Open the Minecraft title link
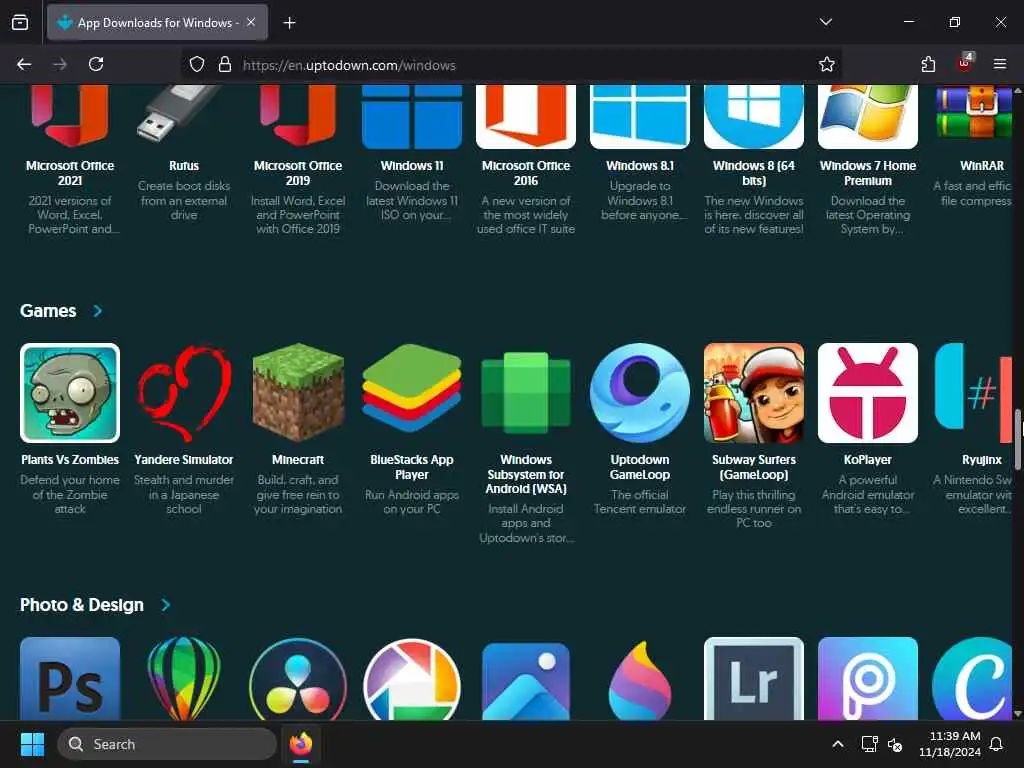1024x768 pixels. pos(298,460)
